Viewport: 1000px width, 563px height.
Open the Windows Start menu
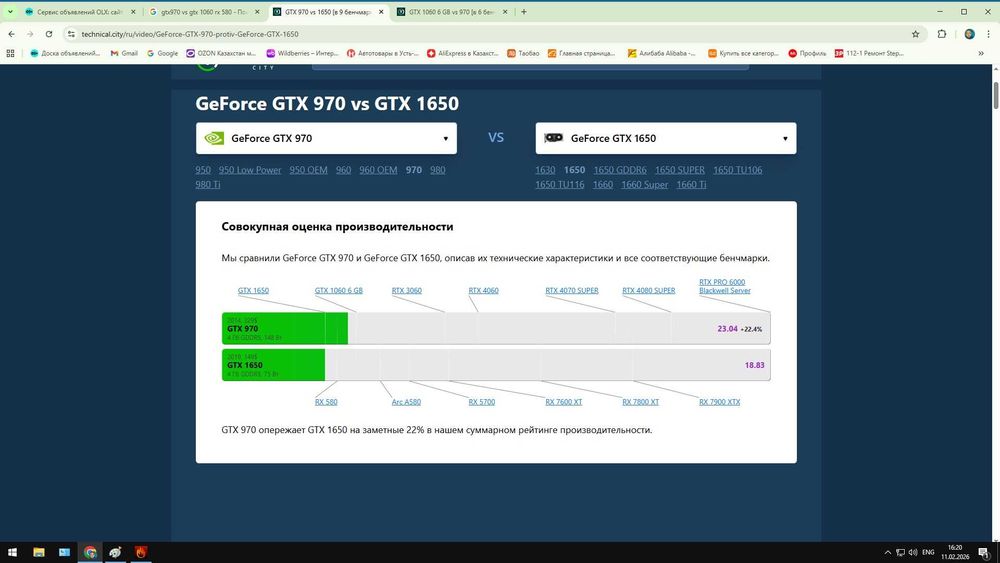pyautogui.click(x=12, y=552)
